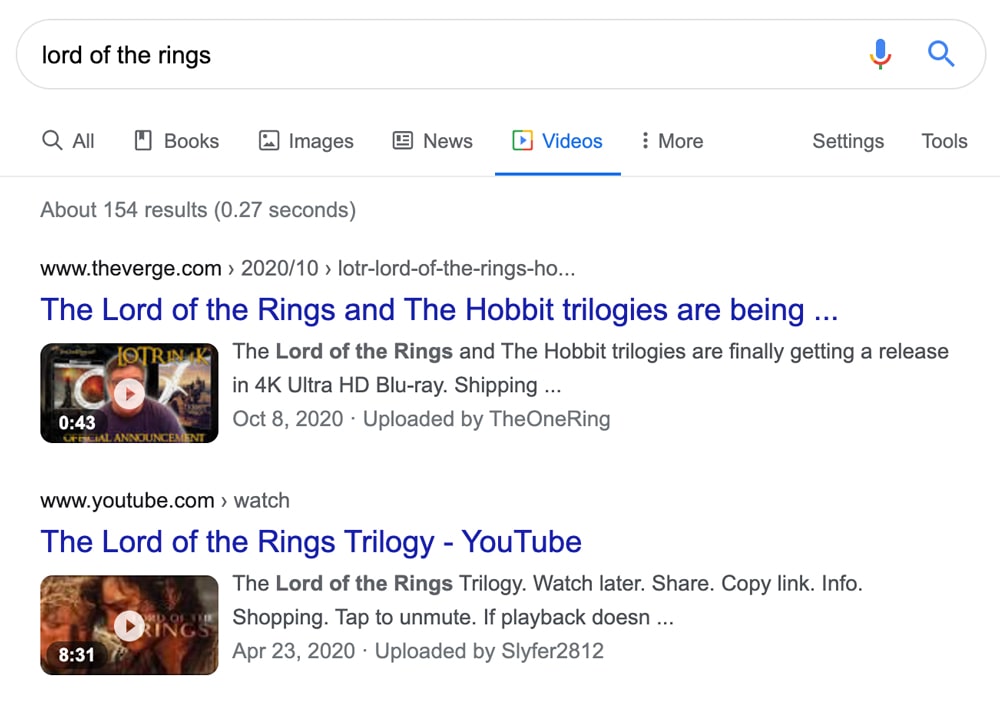Click the microphone voice search icon

[880, 54]
